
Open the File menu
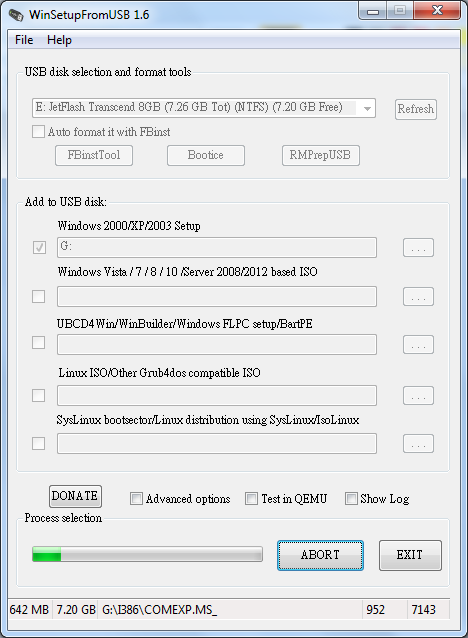tap(24, 40)
